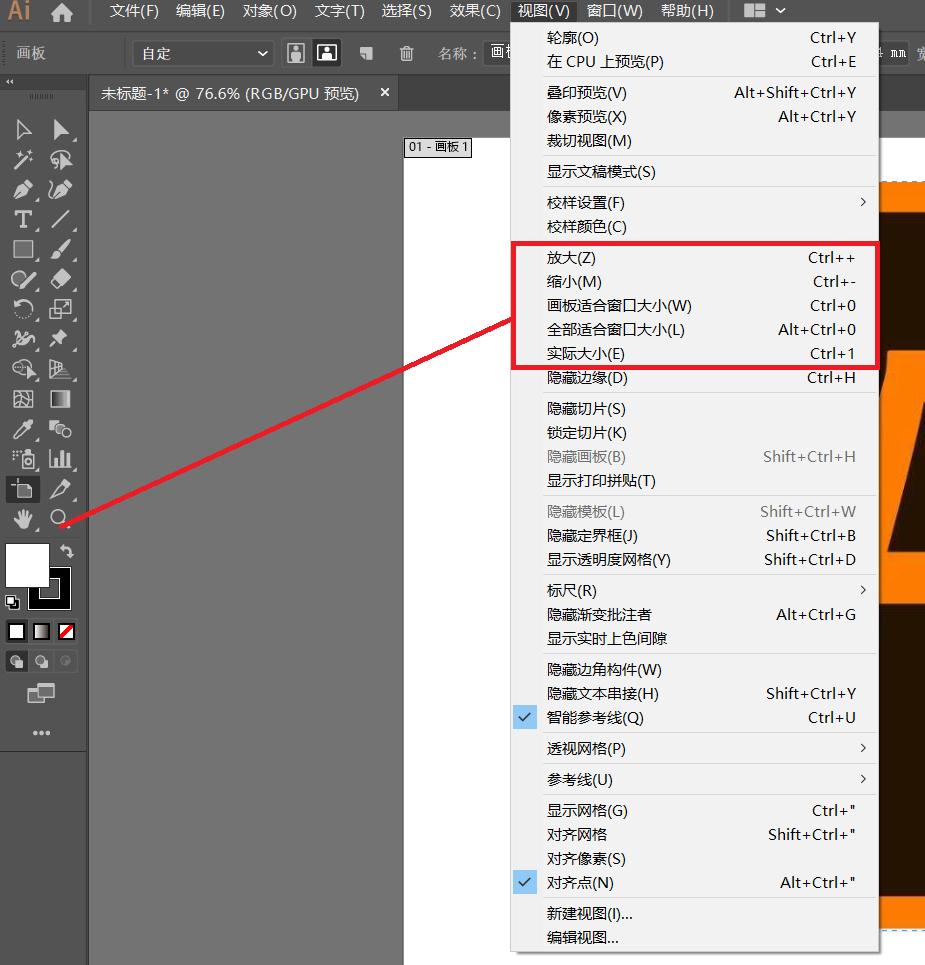Screen dimensions: 925x965
Task: Select the Eraser tool
Action: tap(60, 279)
